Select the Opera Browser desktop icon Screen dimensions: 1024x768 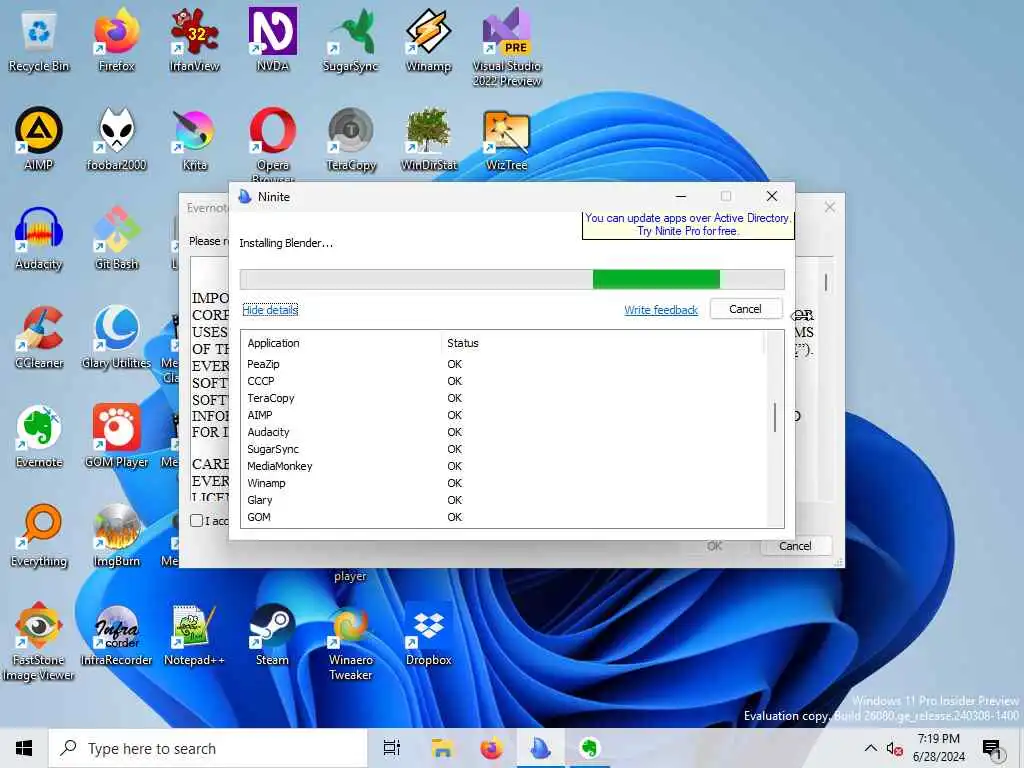tap(272, 145)
